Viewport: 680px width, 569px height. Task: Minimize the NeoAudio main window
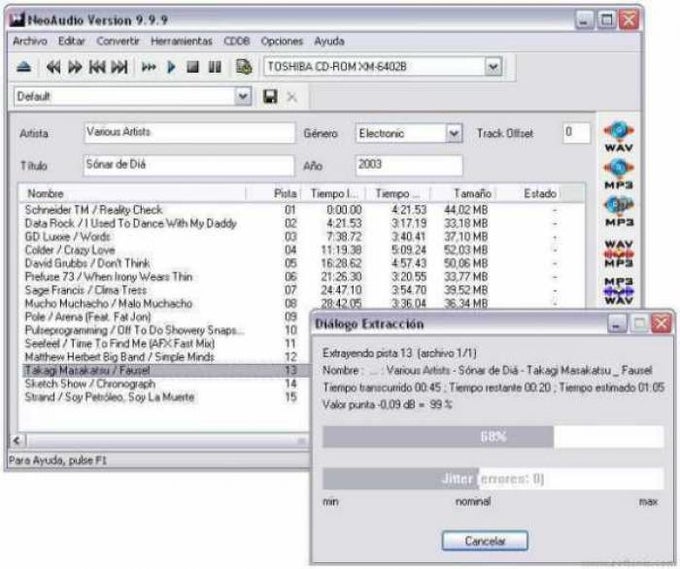tap(584, 20)
